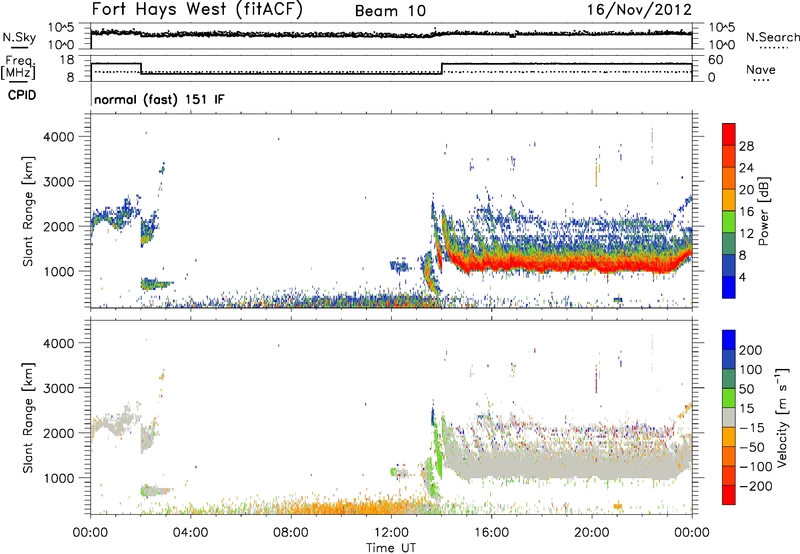Image resolution: width=800 pixels, height=554 pixels.
Task: Click the "Power [dB]" color bar label
Action: (x=764, y=211)
